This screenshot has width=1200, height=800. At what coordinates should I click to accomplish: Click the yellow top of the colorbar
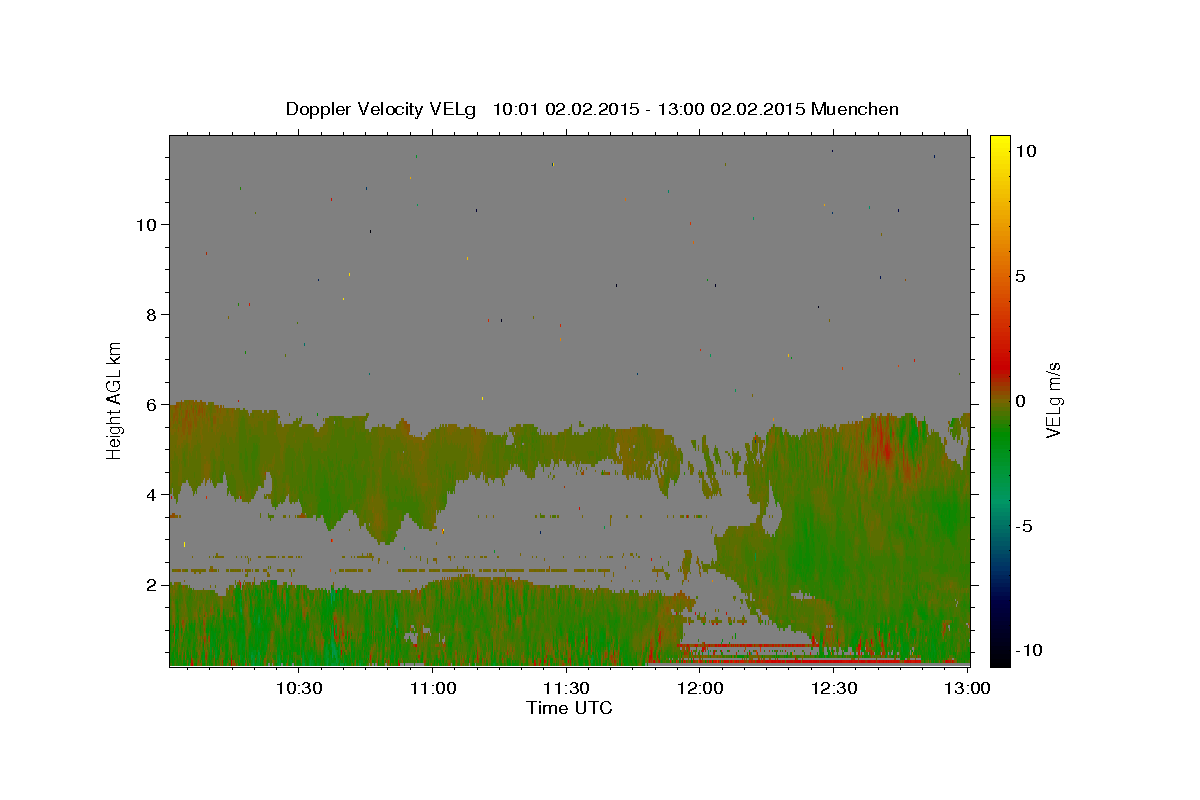[999, 145]
